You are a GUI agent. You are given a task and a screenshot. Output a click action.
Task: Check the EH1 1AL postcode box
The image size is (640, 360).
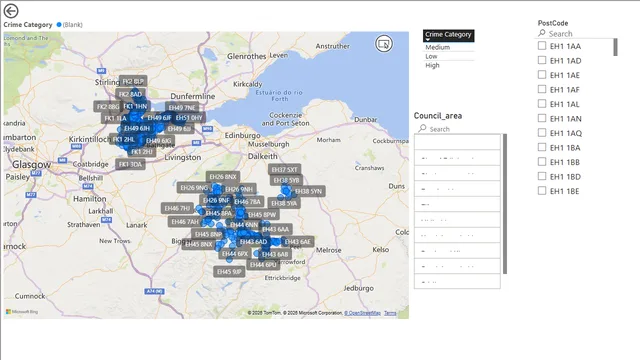coord(542,104)
